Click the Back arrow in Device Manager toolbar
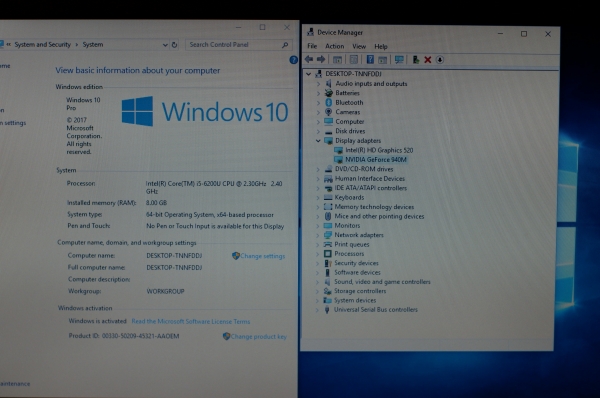Viewport: 600px width, 398px height. tap(309, 59)
